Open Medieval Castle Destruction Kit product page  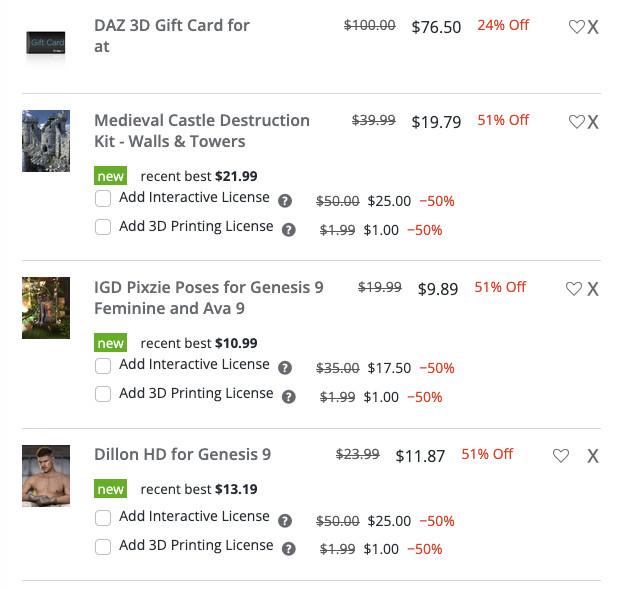coord(201,130)
